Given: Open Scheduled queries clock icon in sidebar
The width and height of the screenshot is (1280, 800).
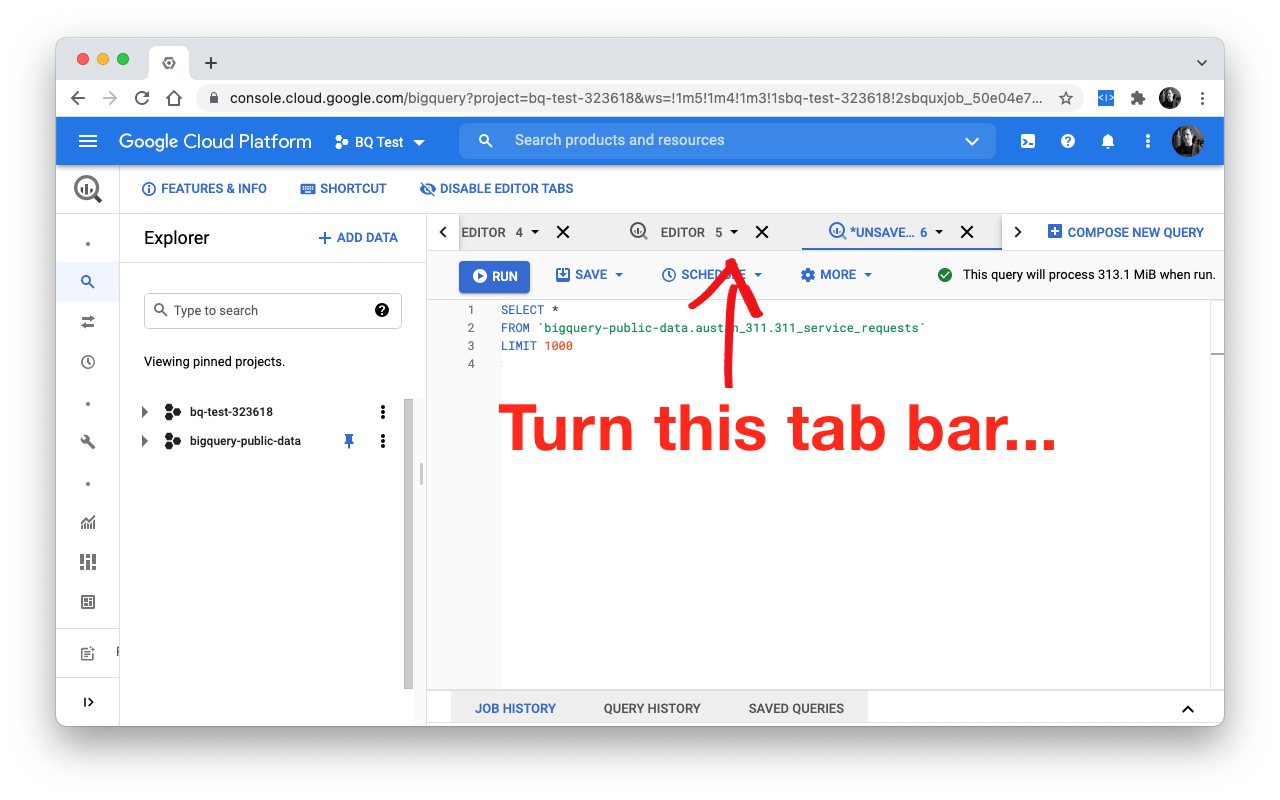Looking at the screenshot, I should click(x=88, y=362).
